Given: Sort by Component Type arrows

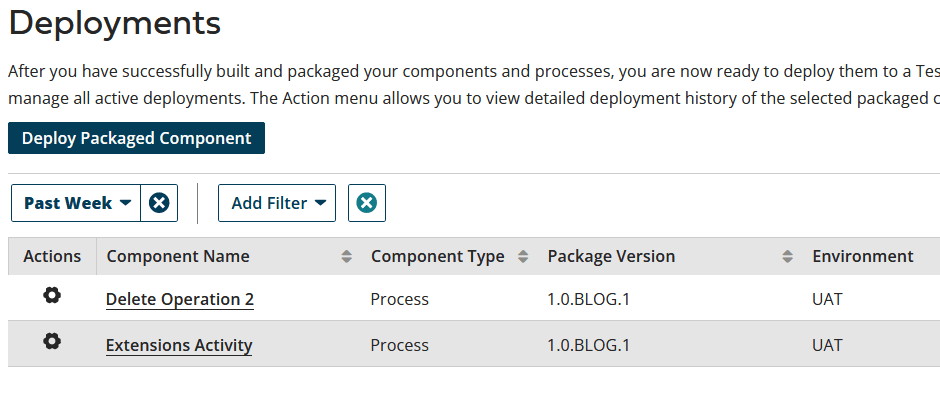Looking at the screenshot, I should click(523, 257).
